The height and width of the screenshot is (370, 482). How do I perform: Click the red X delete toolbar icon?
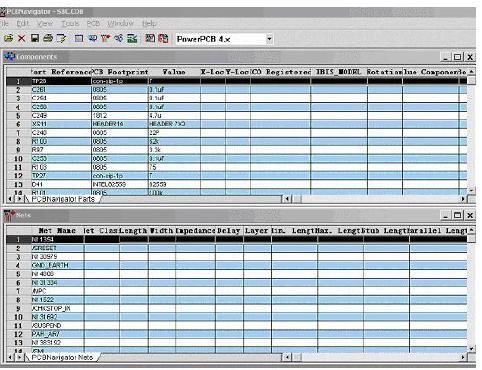tap(22, 39)
